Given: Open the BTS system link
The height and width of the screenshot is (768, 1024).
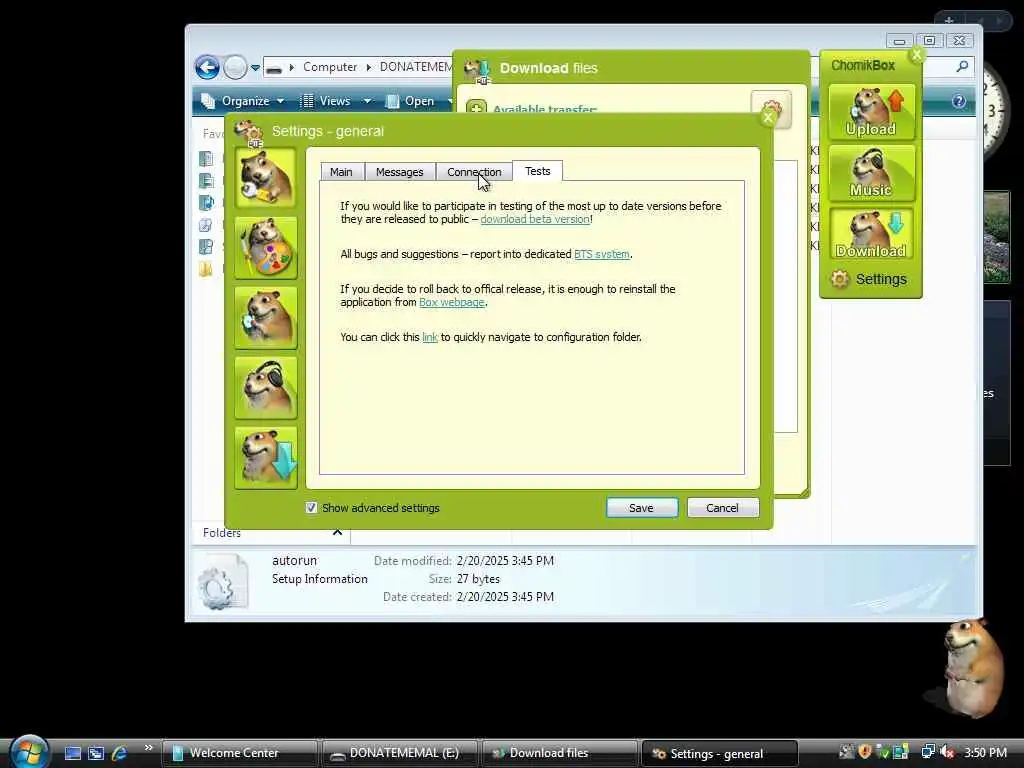Looking at the screenshot, I should [601, 254].
